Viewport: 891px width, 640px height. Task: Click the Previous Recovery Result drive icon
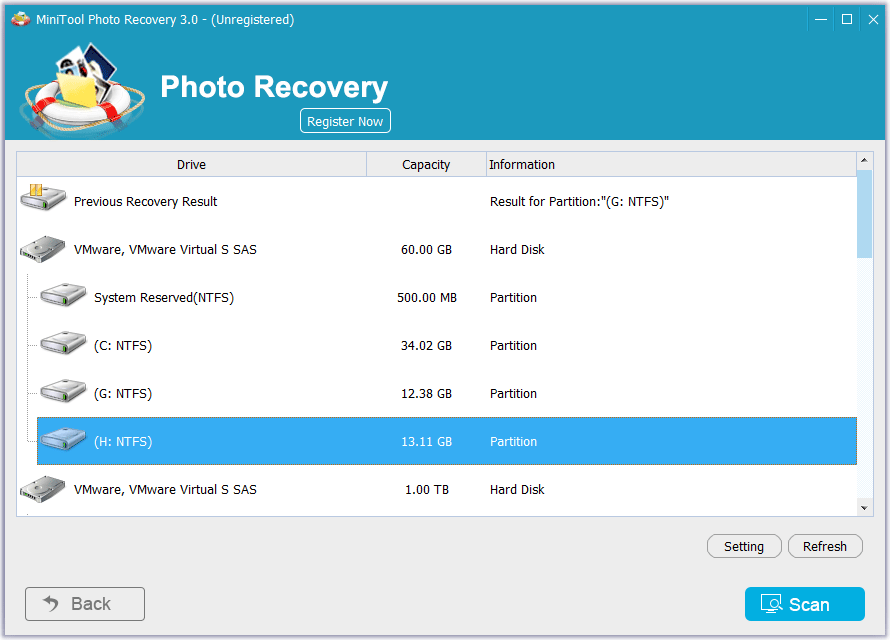coord(43,197)
